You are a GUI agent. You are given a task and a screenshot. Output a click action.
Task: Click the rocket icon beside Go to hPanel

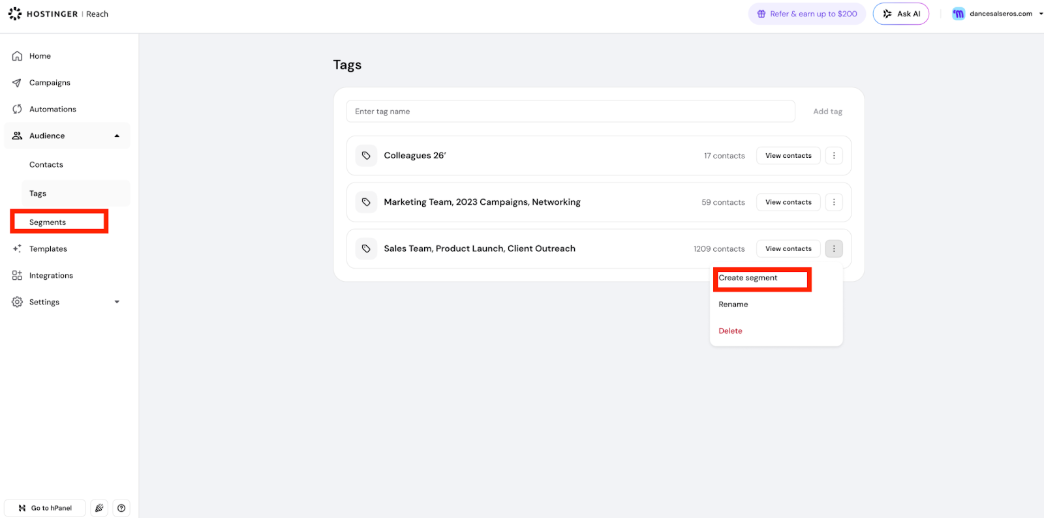pos(99,508)
